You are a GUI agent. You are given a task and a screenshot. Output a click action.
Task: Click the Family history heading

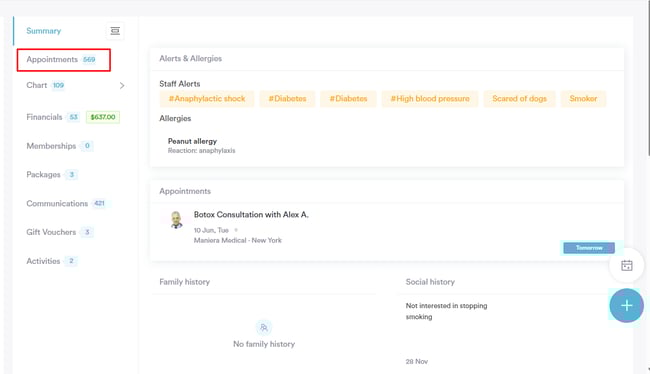point(184,282)
